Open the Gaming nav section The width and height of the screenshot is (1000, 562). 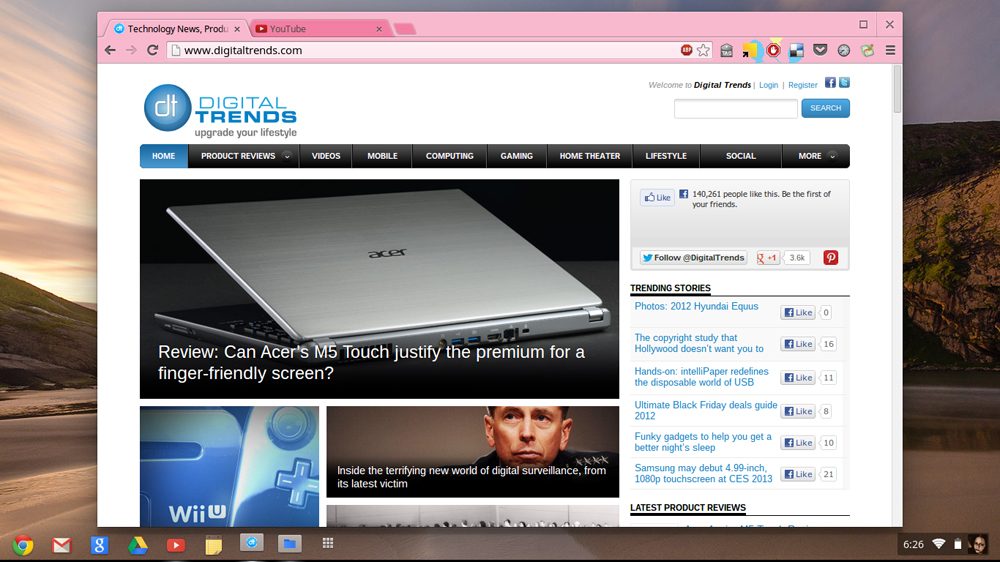coord(517,156)
